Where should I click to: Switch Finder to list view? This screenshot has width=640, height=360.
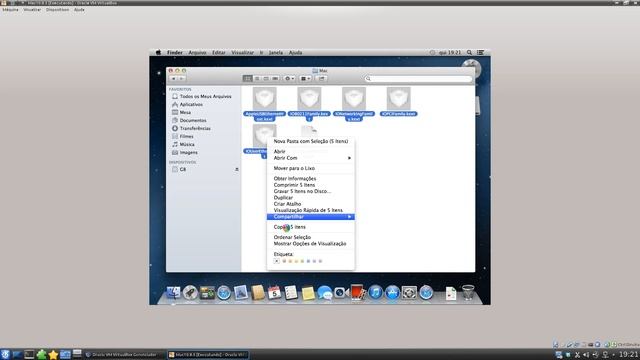(257, 78)
